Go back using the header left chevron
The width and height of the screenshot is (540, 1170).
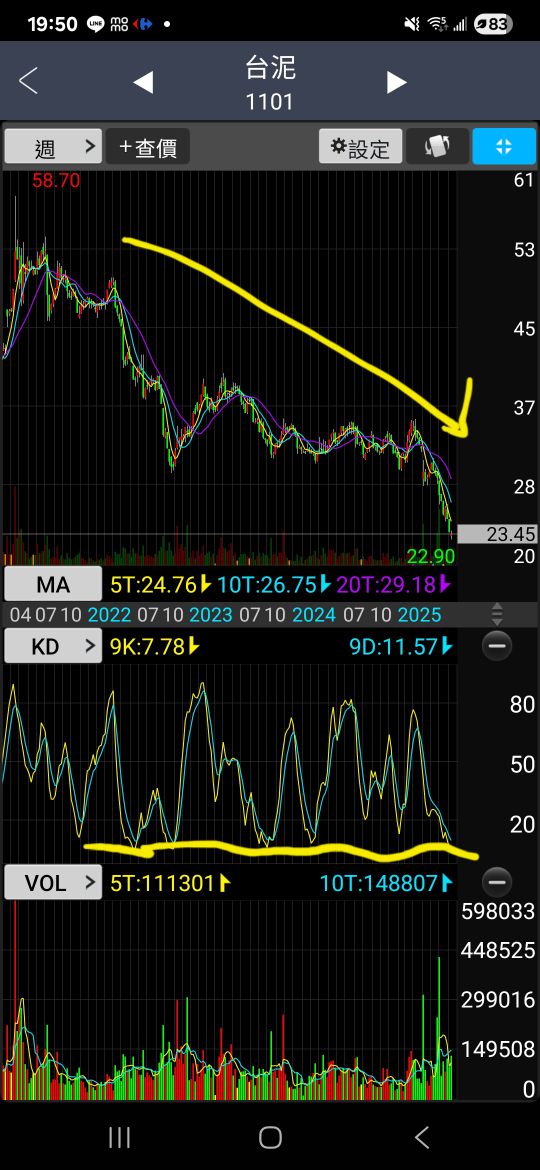28,81
